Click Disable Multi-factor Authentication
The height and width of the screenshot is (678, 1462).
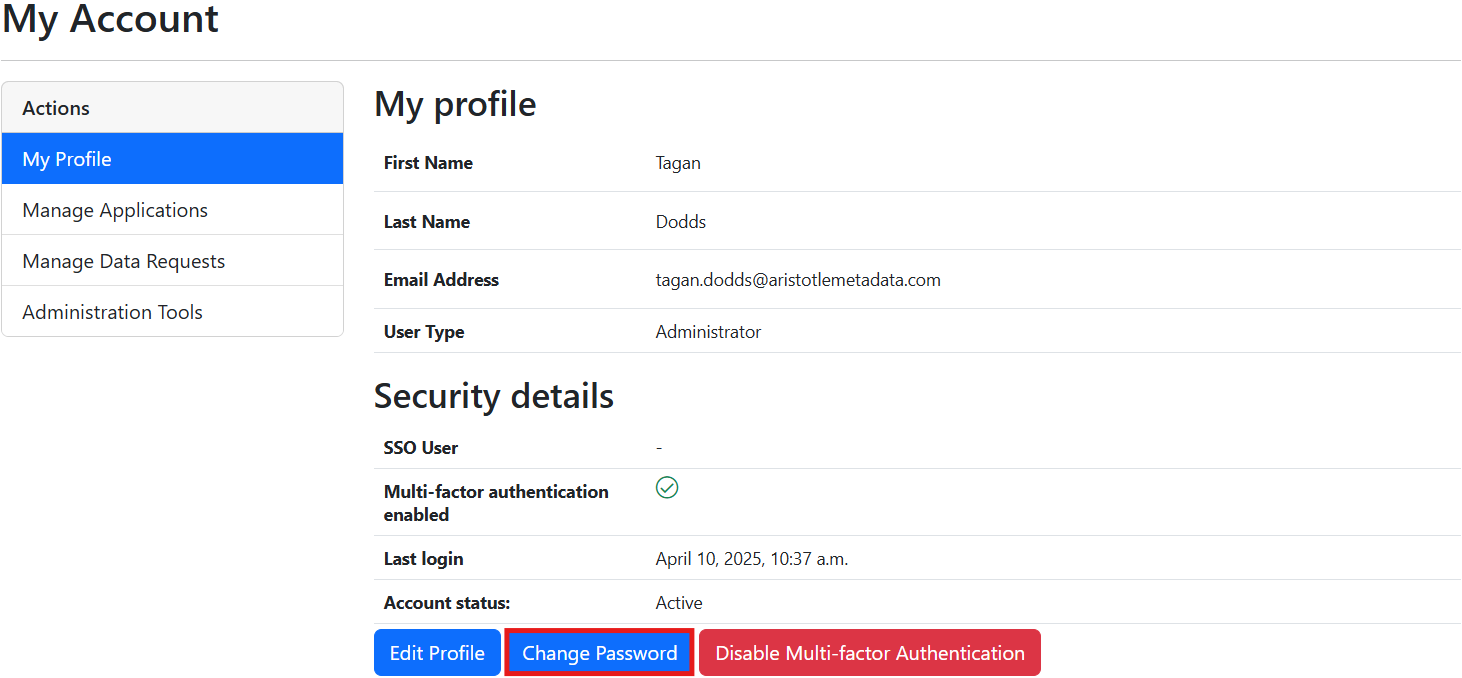coord(869,653)
